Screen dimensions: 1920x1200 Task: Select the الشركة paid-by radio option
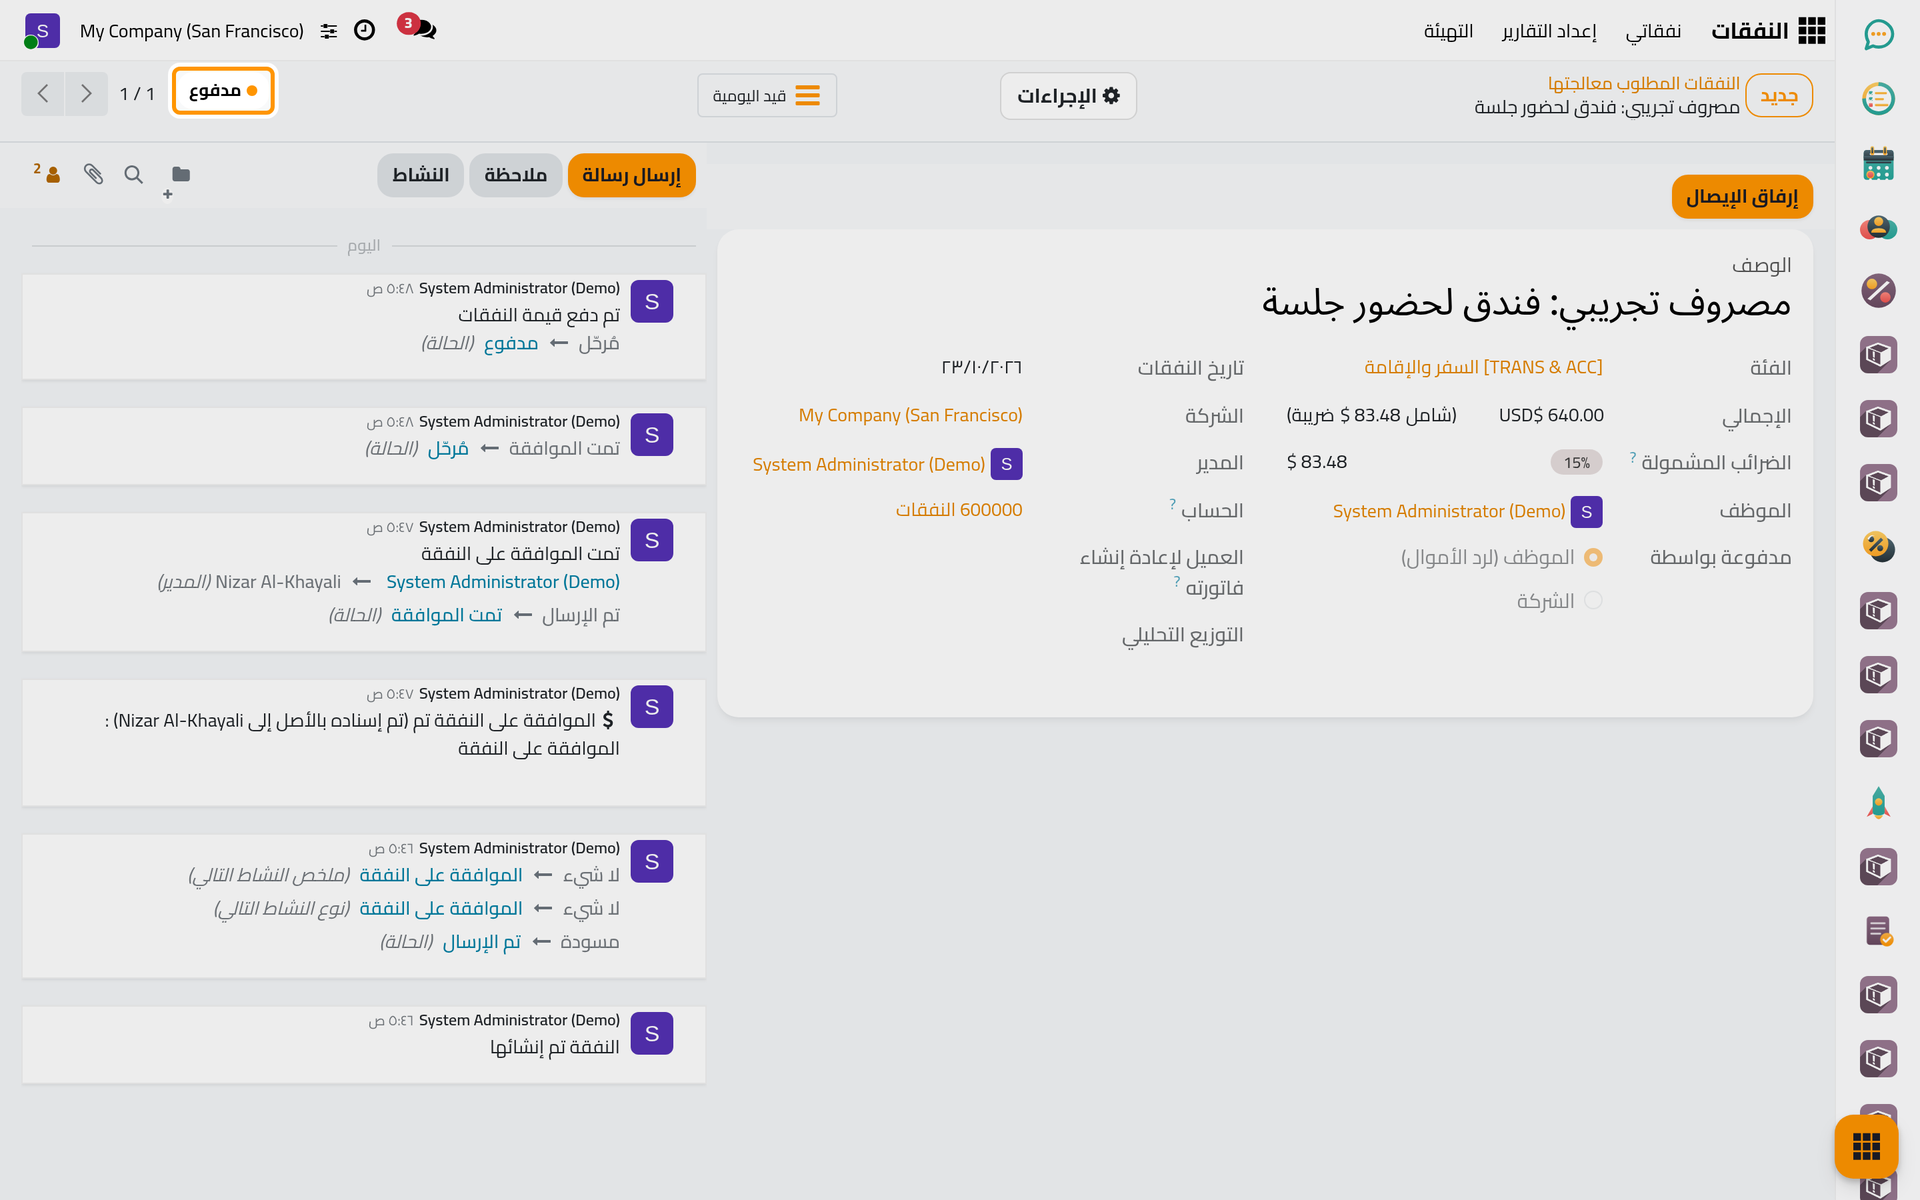(1593, 600)
